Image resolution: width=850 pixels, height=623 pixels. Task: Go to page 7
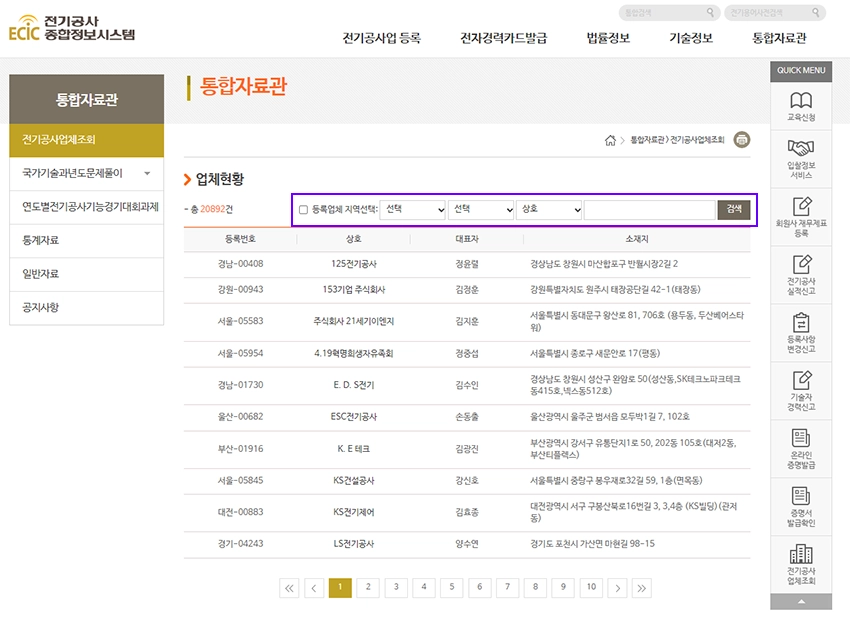click(x=507, y=588)
